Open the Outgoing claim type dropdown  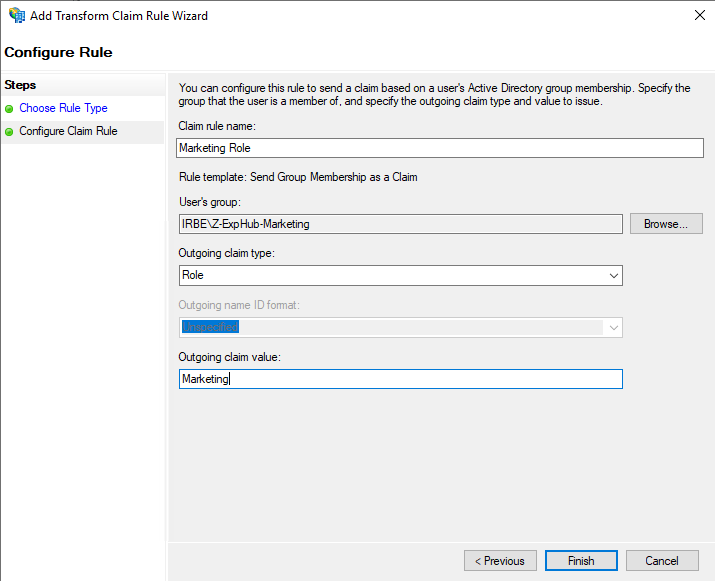point(400,275)
